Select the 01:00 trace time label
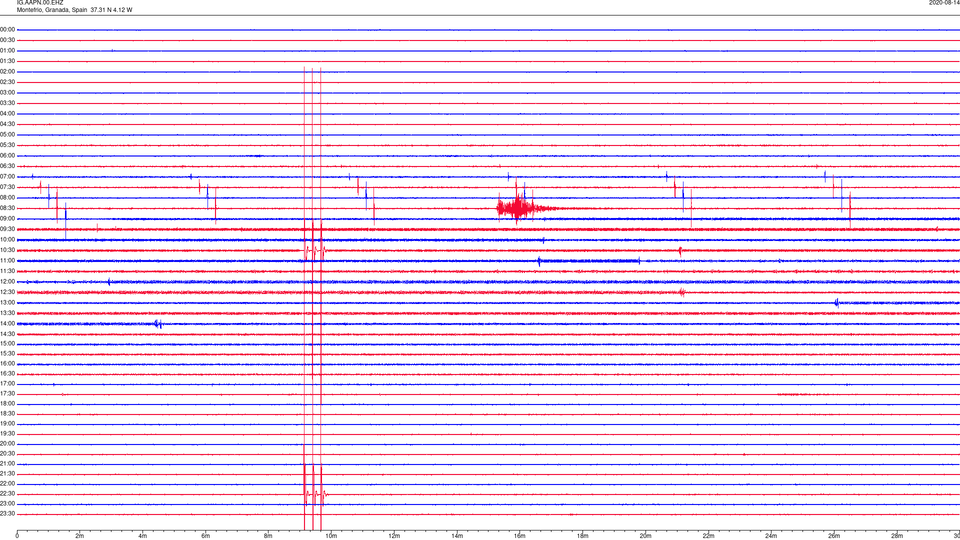The height and width of the screenshot is (540, 960). (x=8, y=51)
